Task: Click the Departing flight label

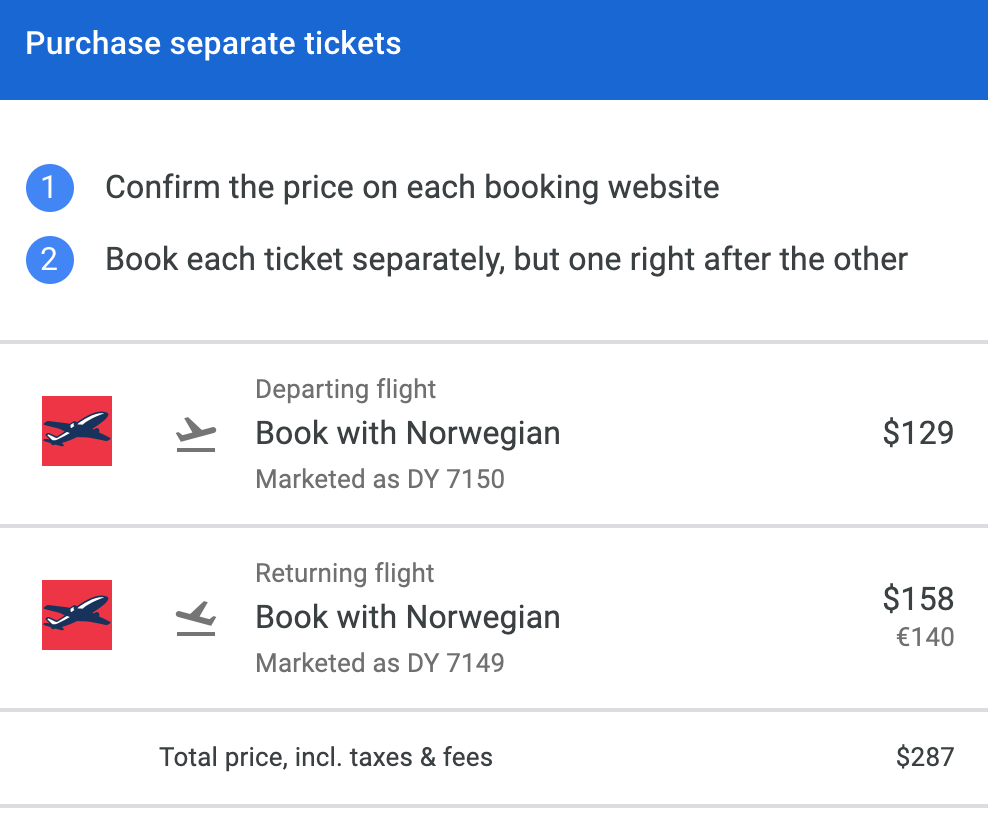Action: (x=346, y=389)
